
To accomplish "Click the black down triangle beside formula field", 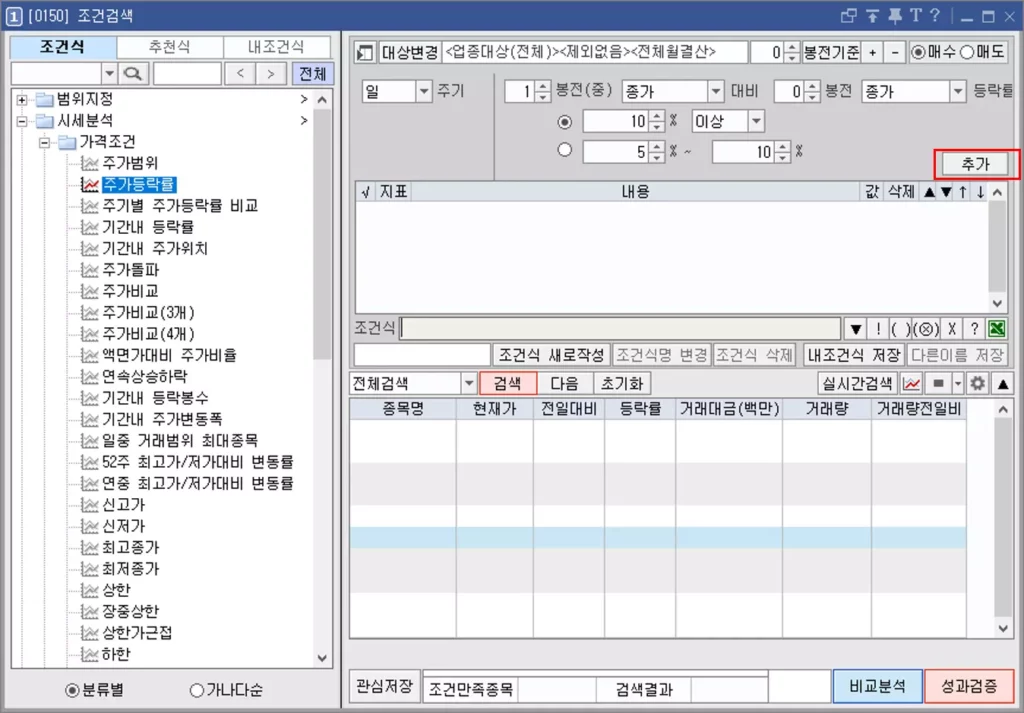I will (x=856, y=328).
